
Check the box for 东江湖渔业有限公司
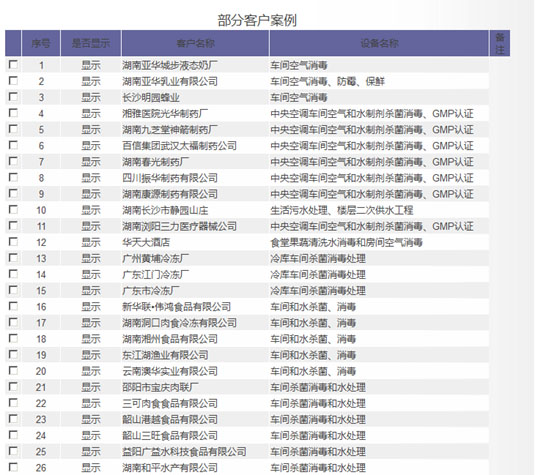[x=13, y=354]
